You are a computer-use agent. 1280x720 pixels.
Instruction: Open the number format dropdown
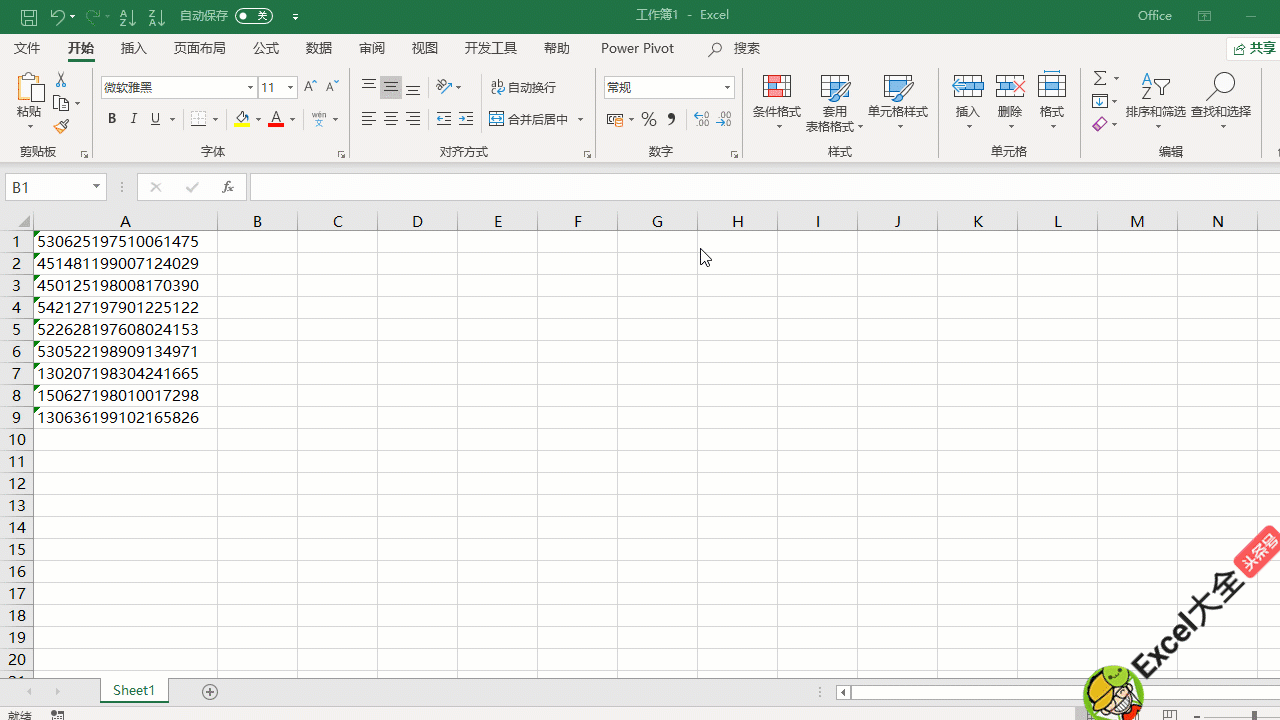coord(727,88)
